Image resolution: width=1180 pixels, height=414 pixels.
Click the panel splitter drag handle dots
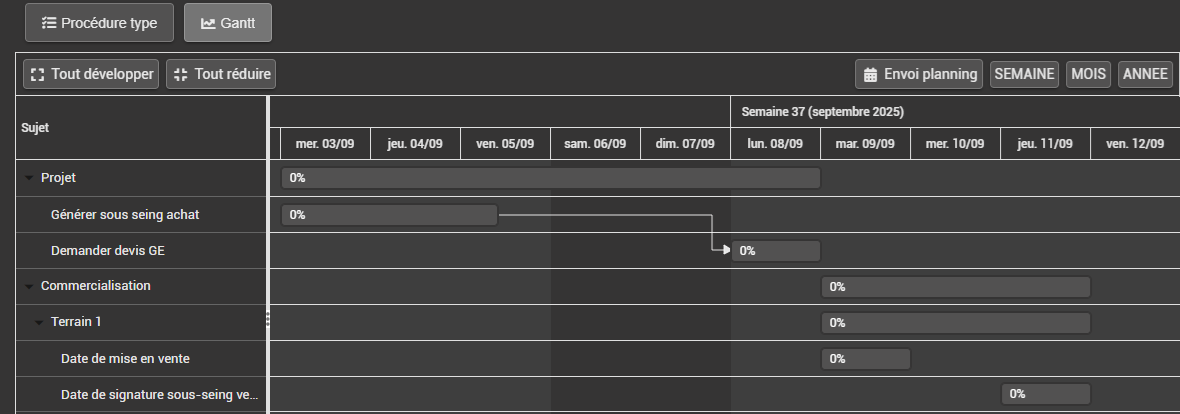[x=268, y=319]
